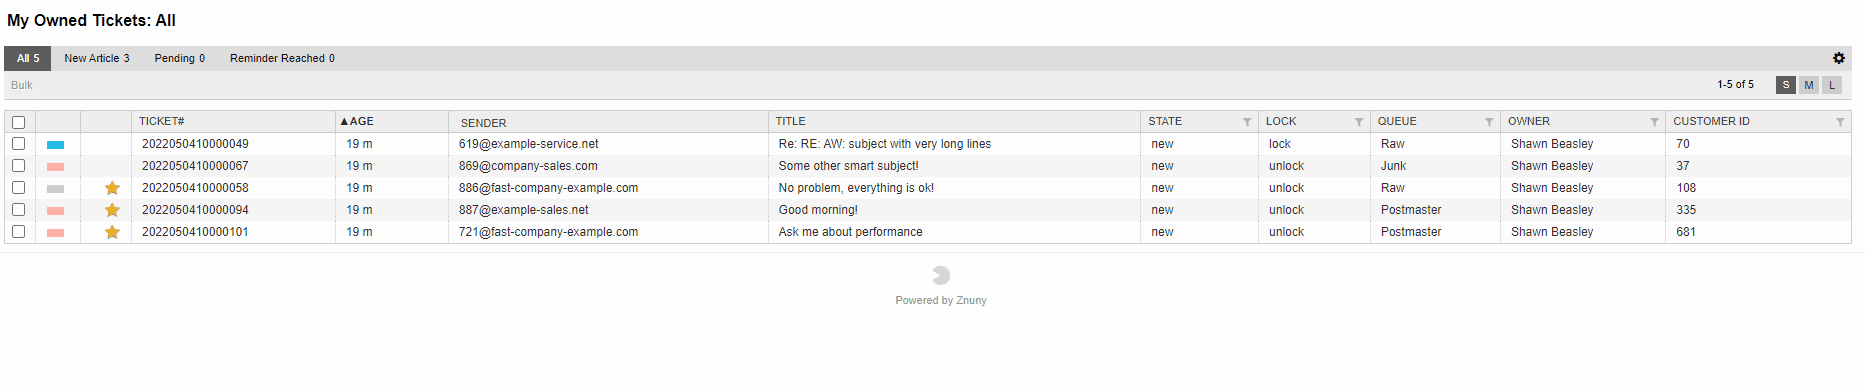Click the star icon for ticket 2022050410000058
This screenshot has width=1865, height=391.
112,188
